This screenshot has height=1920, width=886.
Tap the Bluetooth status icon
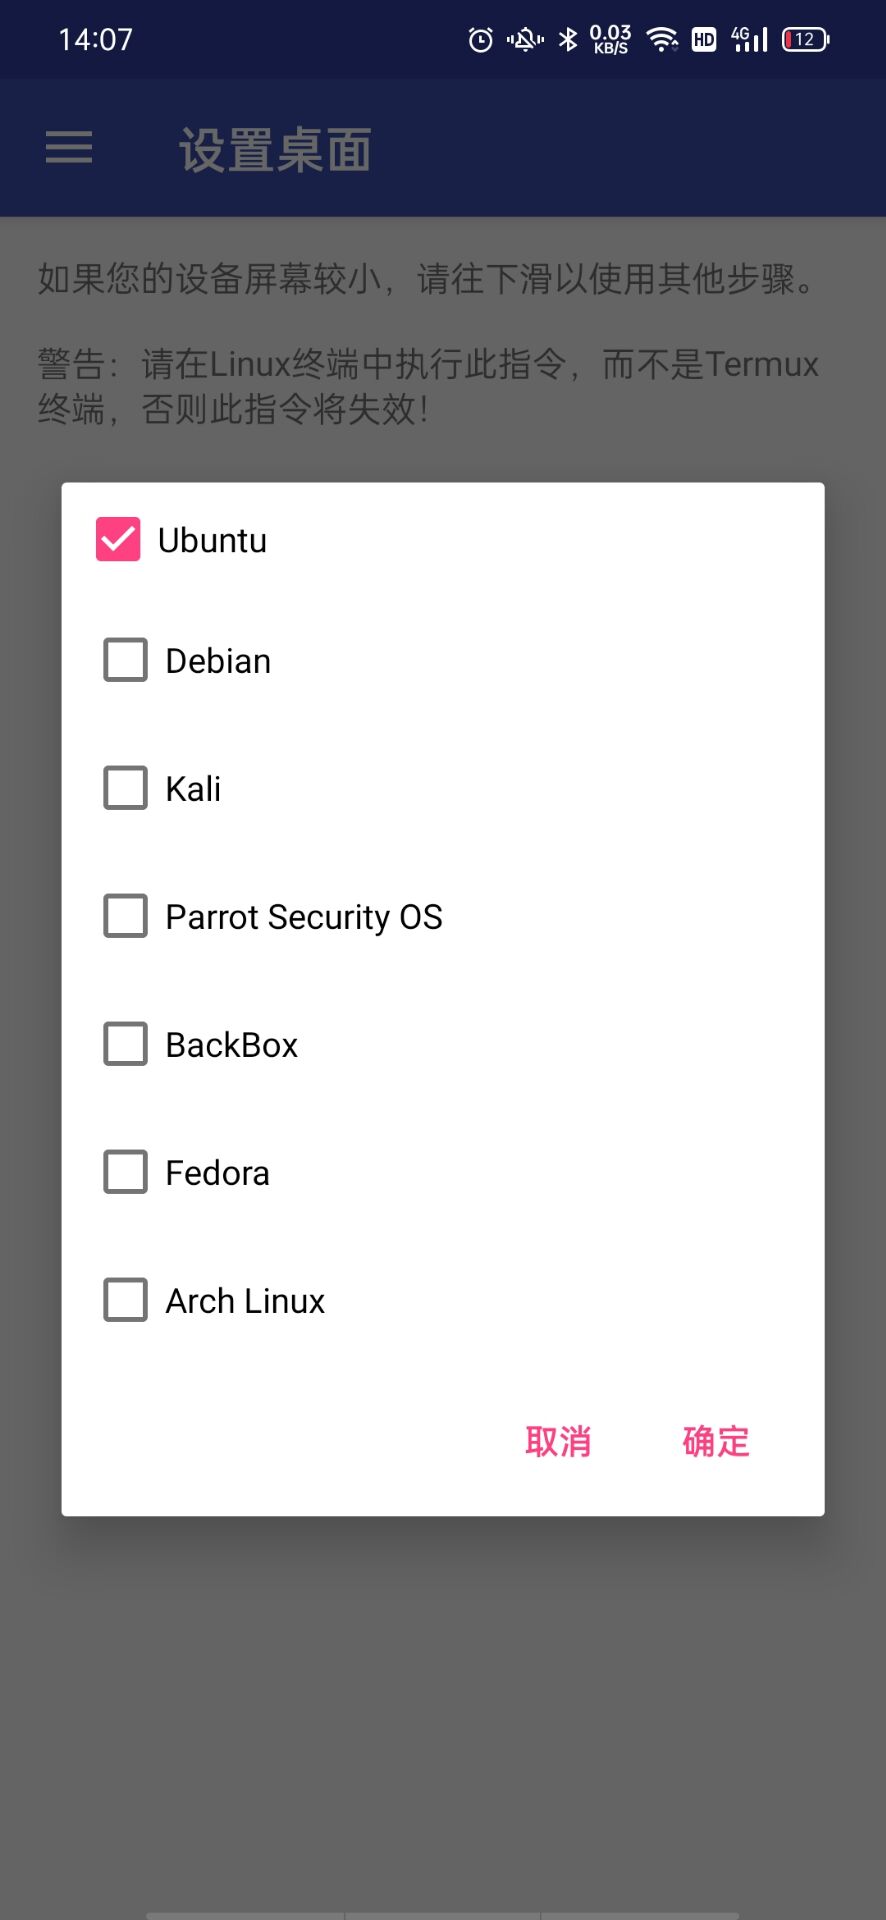point(568,40)
